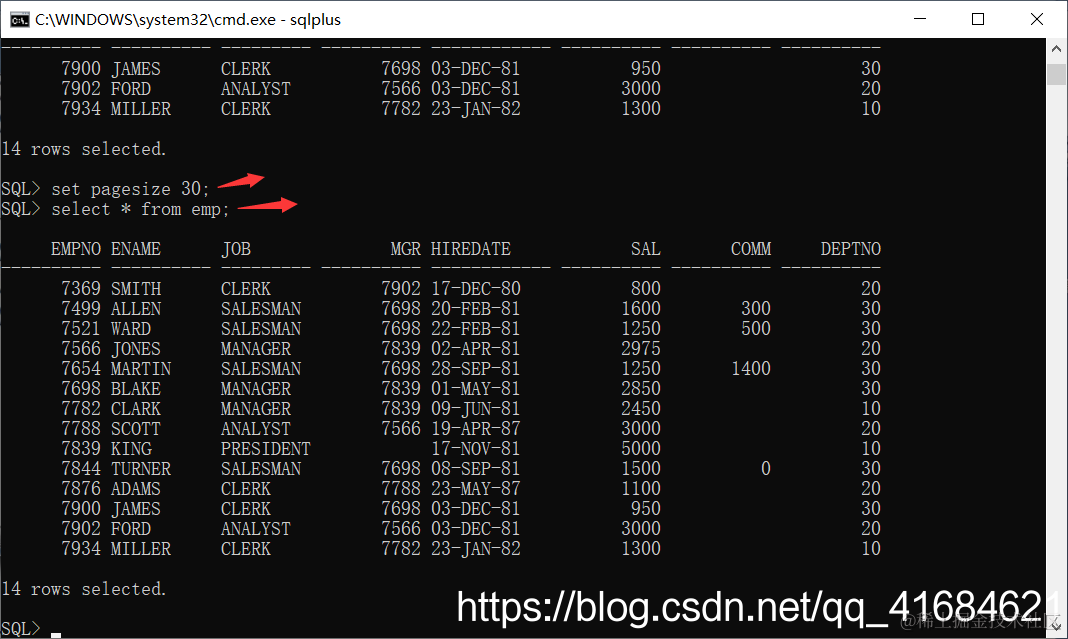Click the DEPTNO column header

click(851, 249)
